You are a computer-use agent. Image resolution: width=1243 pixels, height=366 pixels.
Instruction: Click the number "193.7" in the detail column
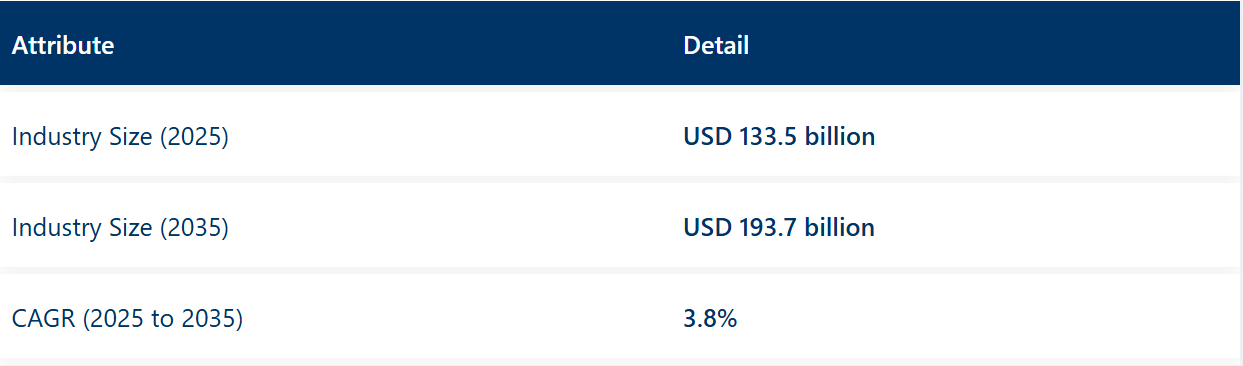pos(767,228)
